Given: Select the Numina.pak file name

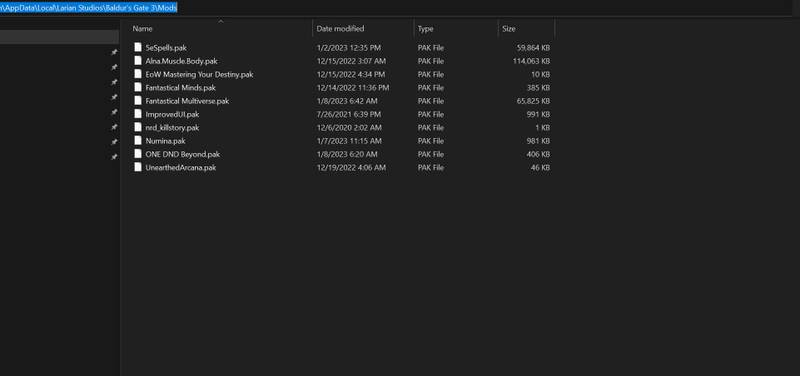Looking at the screenshot, I should [x=165, y=141].
